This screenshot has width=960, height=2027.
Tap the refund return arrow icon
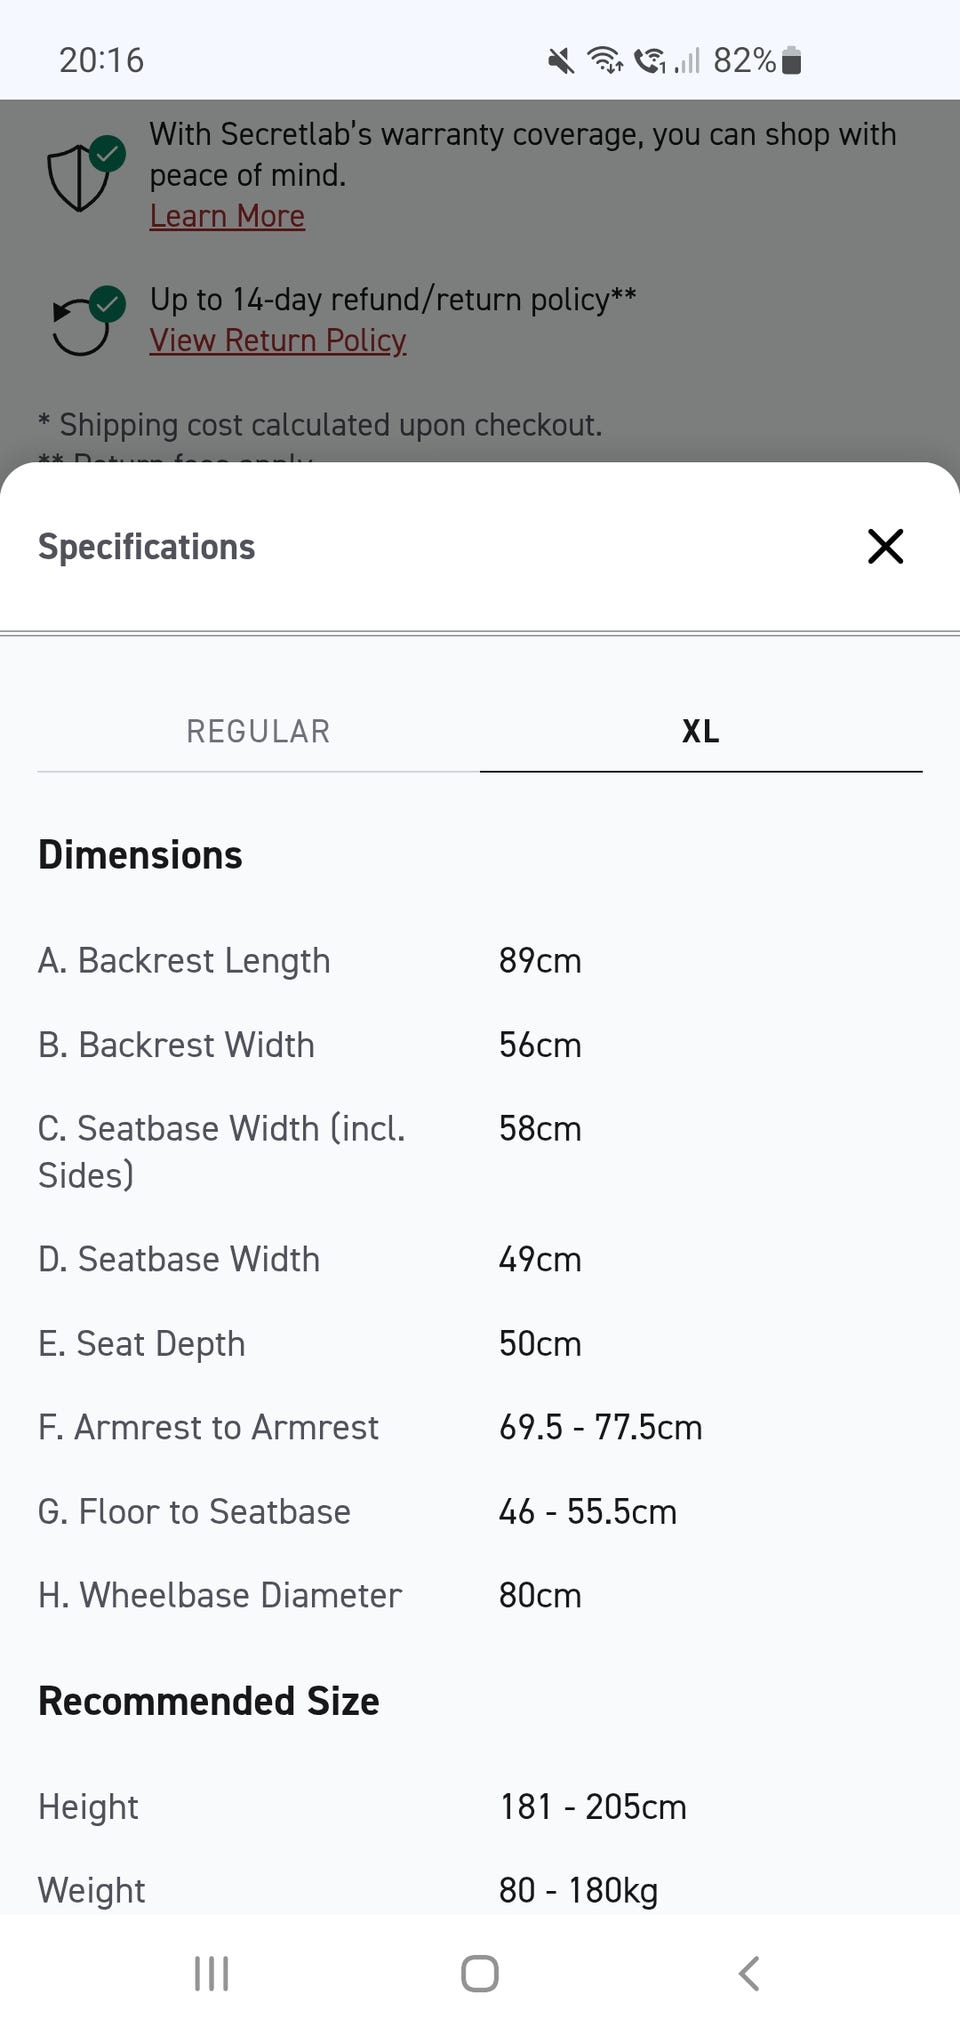(84, 322)
